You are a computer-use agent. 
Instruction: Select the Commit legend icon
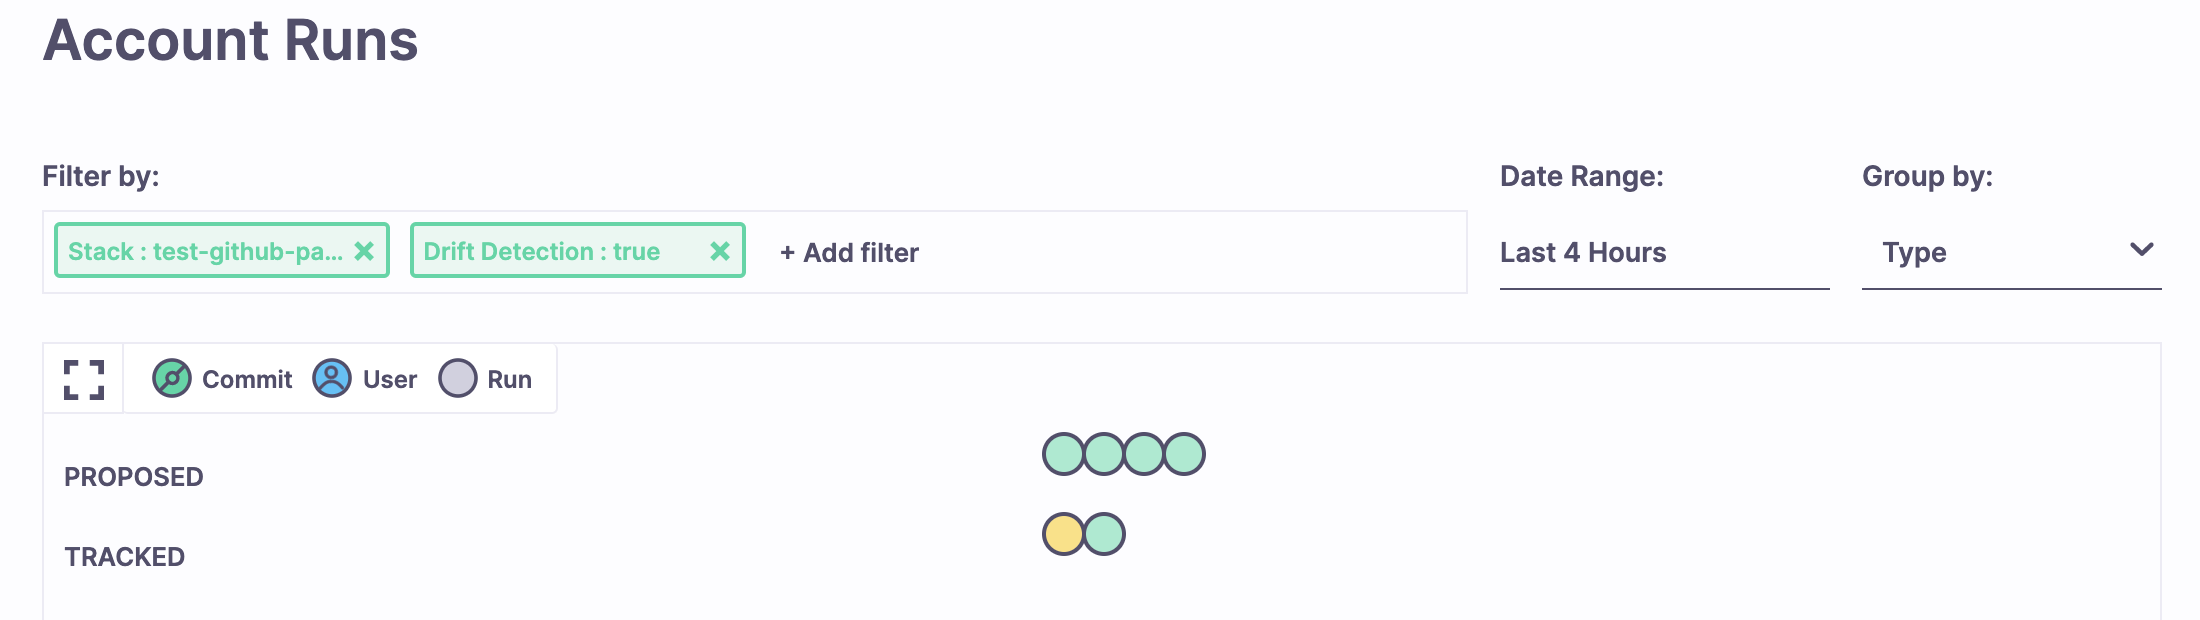pos(172,379)
